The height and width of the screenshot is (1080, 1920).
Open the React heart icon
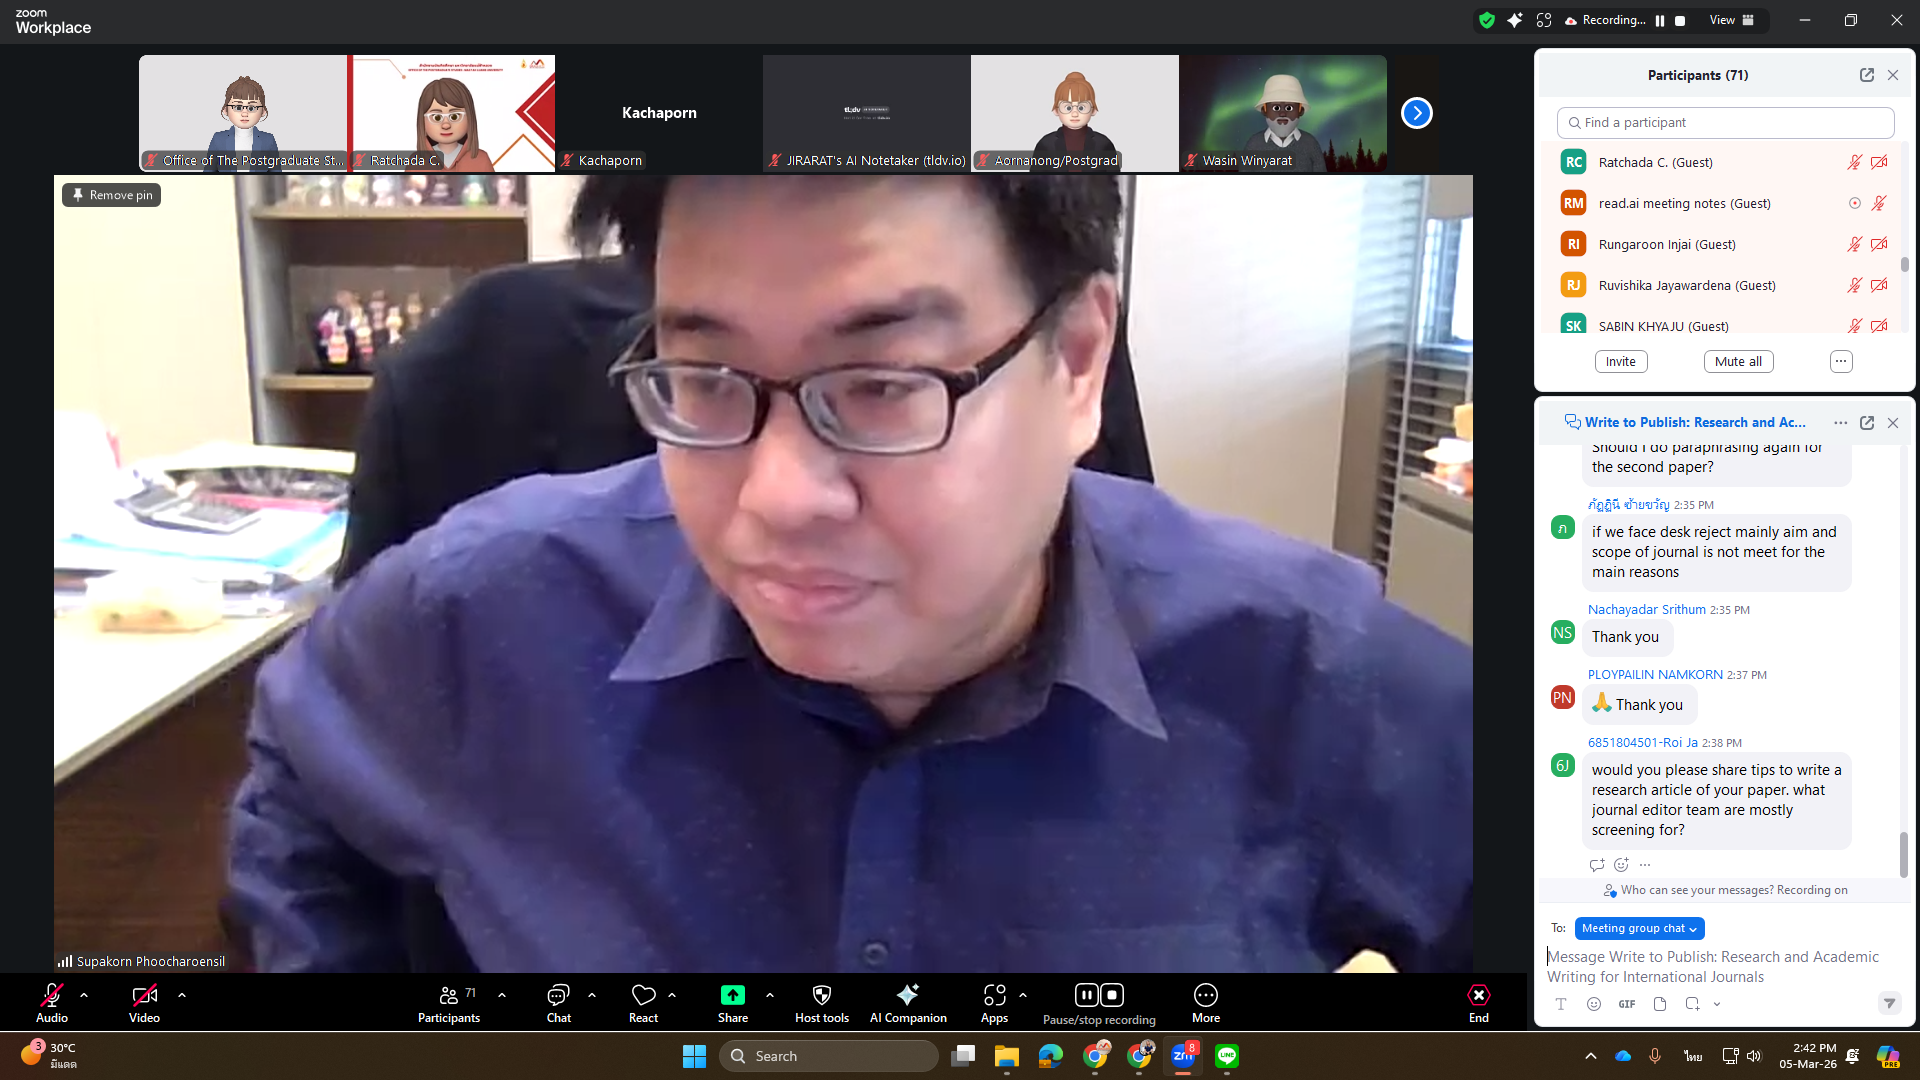[x=643, y=995]
